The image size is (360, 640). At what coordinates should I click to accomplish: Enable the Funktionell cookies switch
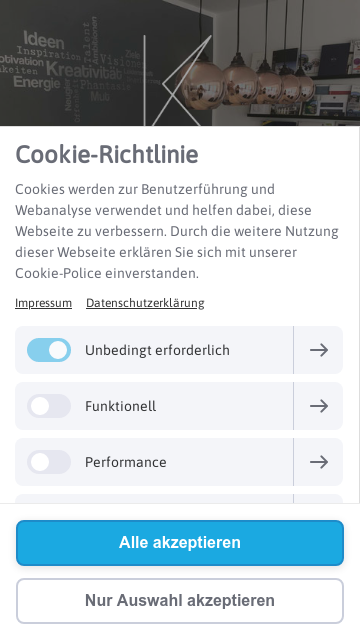coord(49,406)
